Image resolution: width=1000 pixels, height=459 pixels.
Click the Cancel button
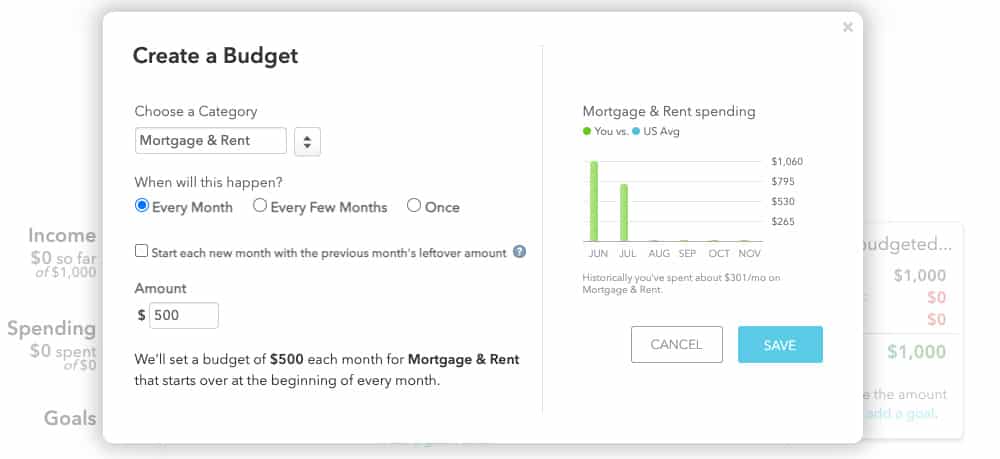pos(677,345)
